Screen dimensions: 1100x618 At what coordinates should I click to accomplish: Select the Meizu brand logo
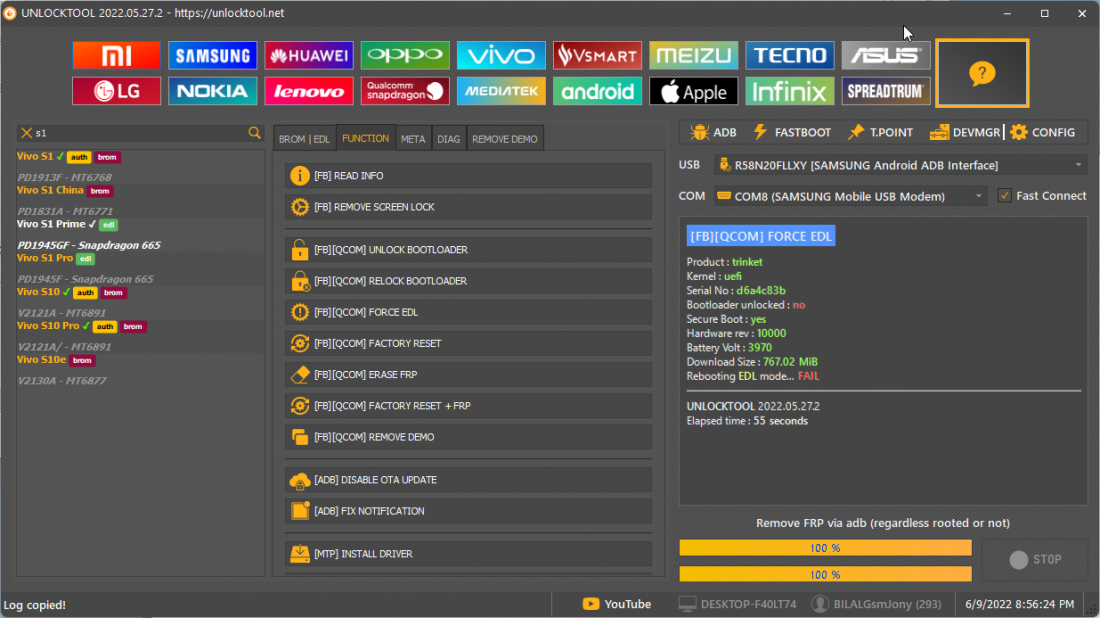coord(693,55)
